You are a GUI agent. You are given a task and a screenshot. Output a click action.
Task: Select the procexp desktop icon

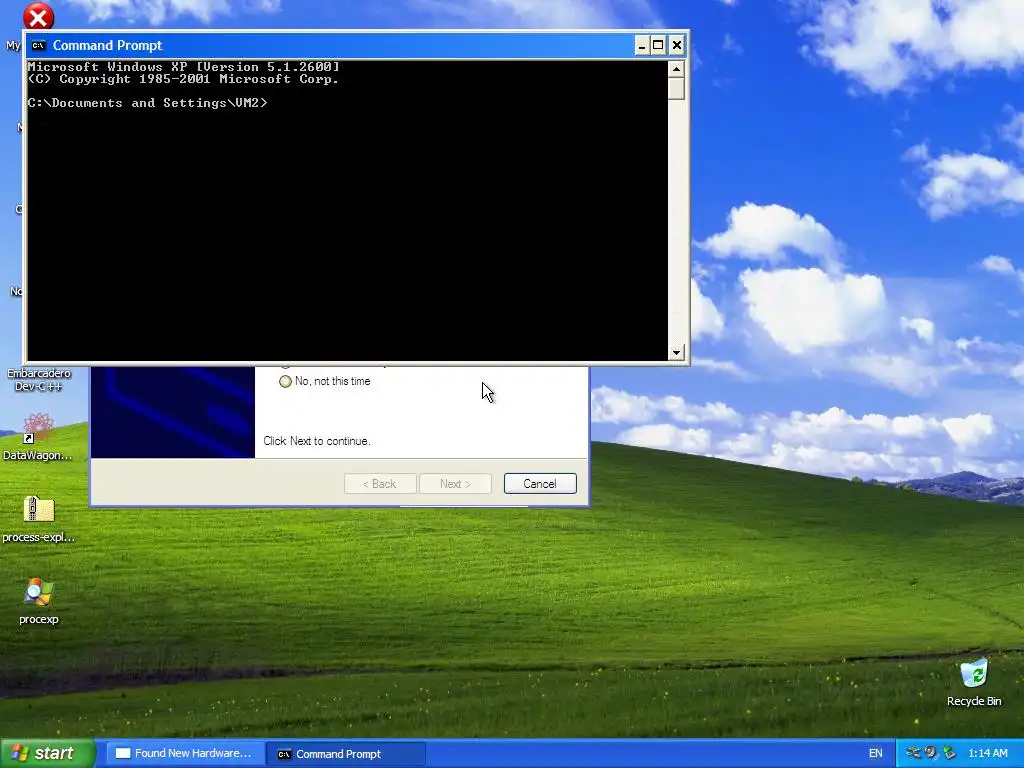[39, 592]
